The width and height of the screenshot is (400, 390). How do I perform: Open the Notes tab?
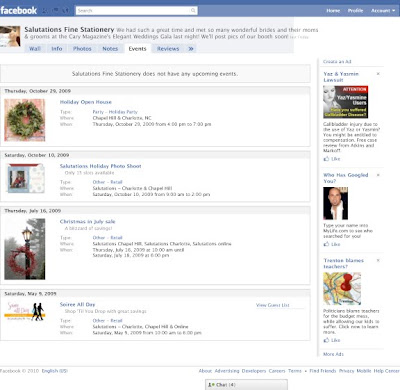(x=110, y=49)
